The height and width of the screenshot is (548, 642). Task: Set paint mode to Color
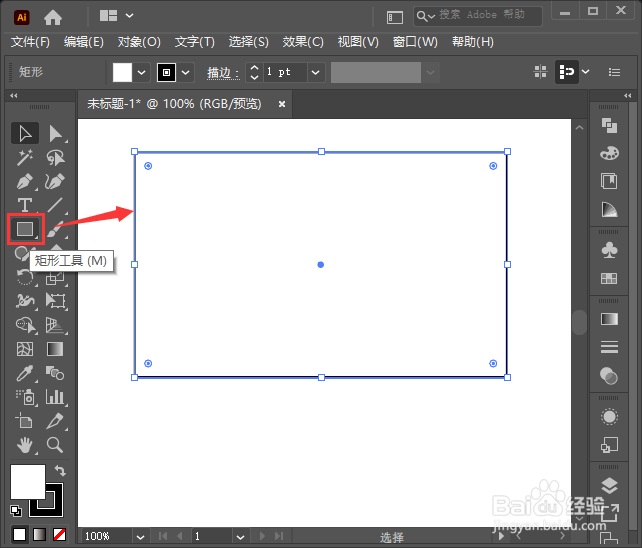[19, 534]
